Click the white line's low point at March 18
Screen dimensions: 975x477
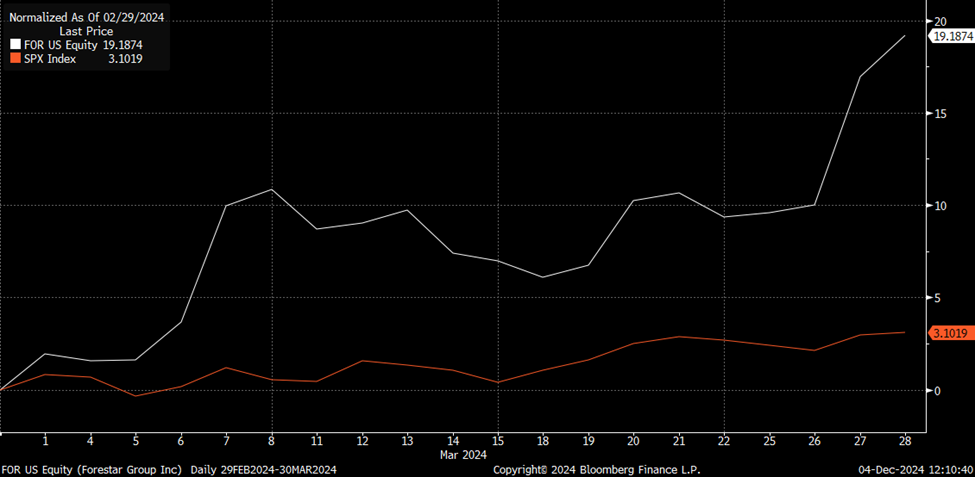pos(543,277)
